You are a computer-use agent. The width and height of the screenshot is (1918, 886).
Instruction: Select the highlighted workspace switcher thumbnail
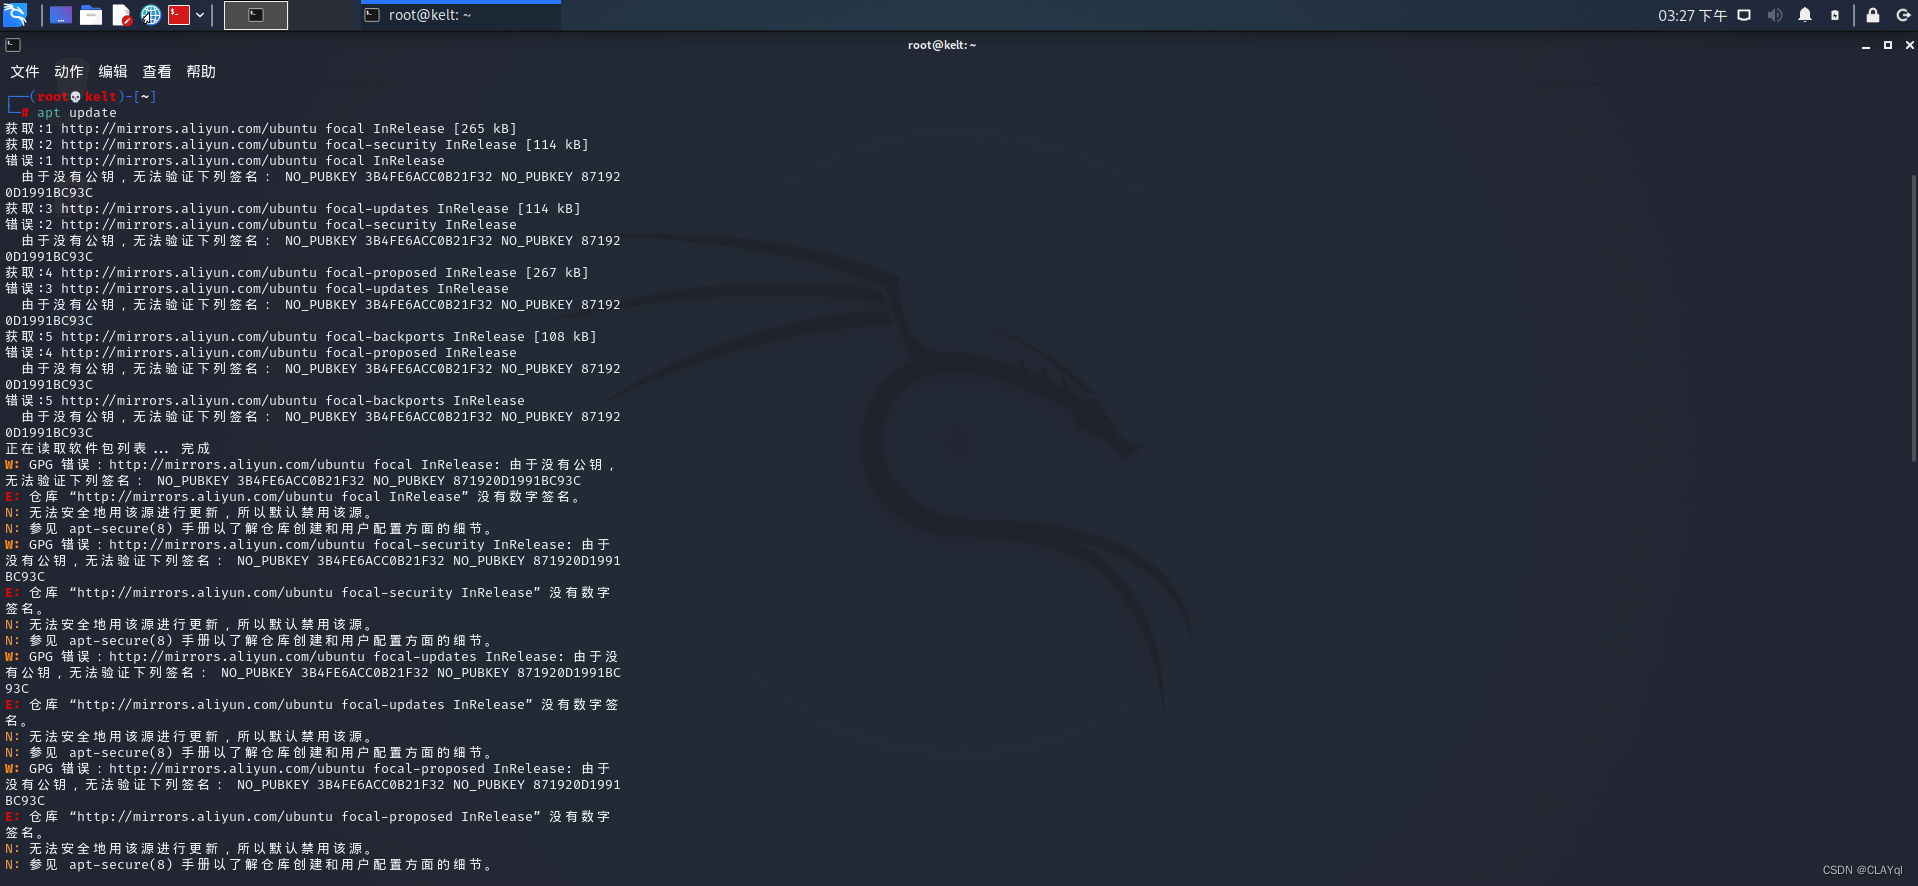(256, 15)
